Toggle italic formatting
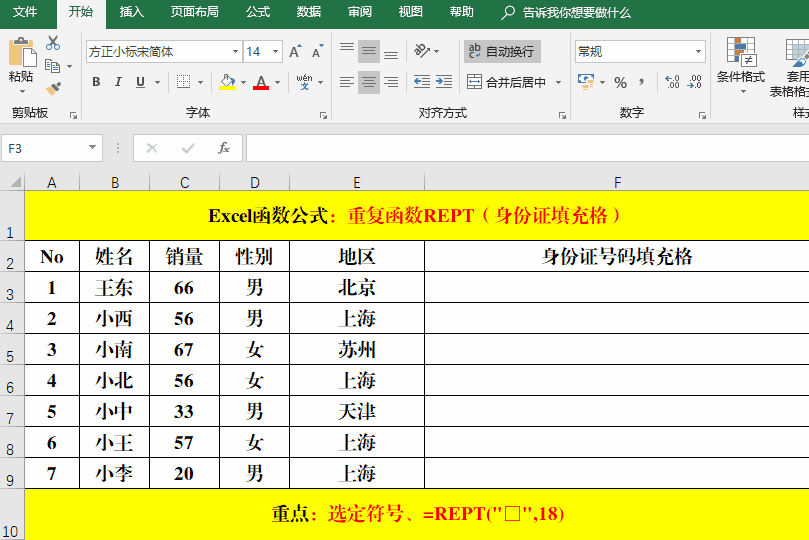Image resolution: width=809 pixels, height=540 pixels. coord(118,81)
